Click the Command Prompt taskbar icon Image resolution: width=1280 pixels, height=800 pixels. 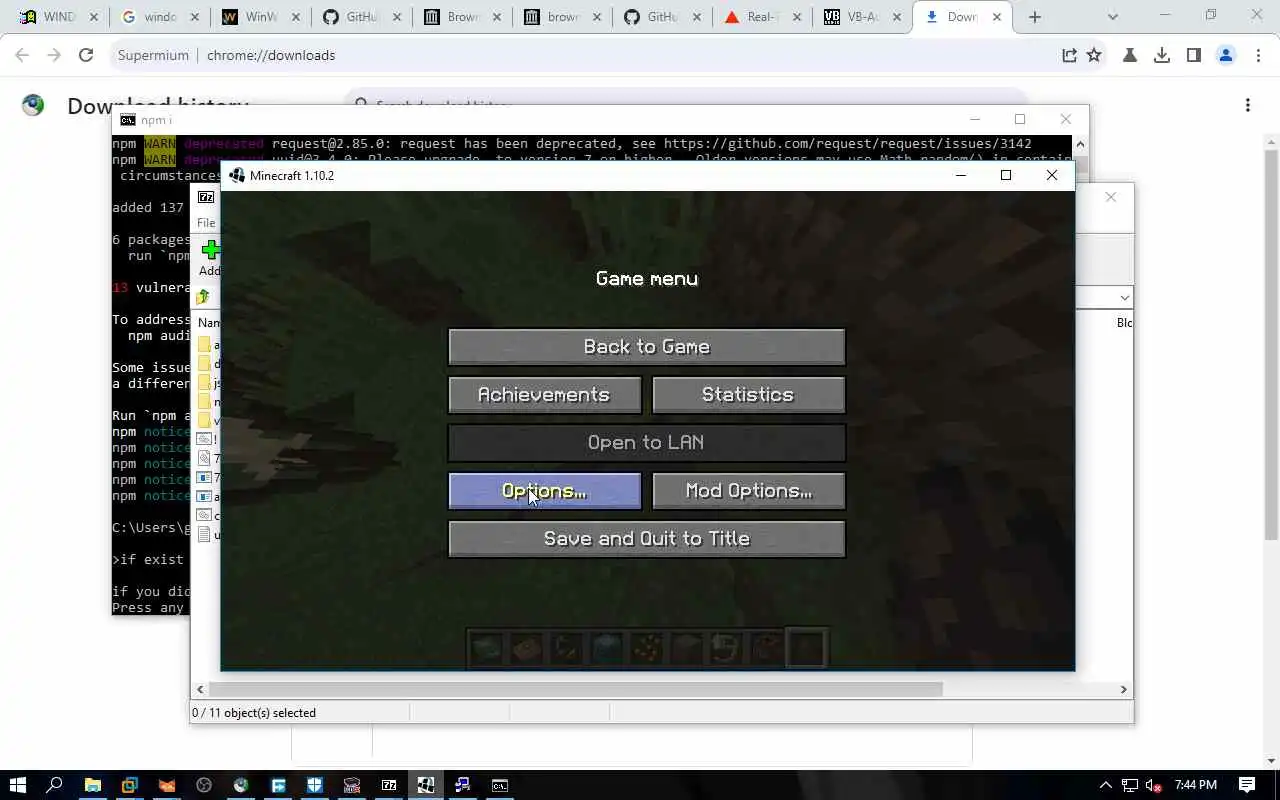[500, 785]
